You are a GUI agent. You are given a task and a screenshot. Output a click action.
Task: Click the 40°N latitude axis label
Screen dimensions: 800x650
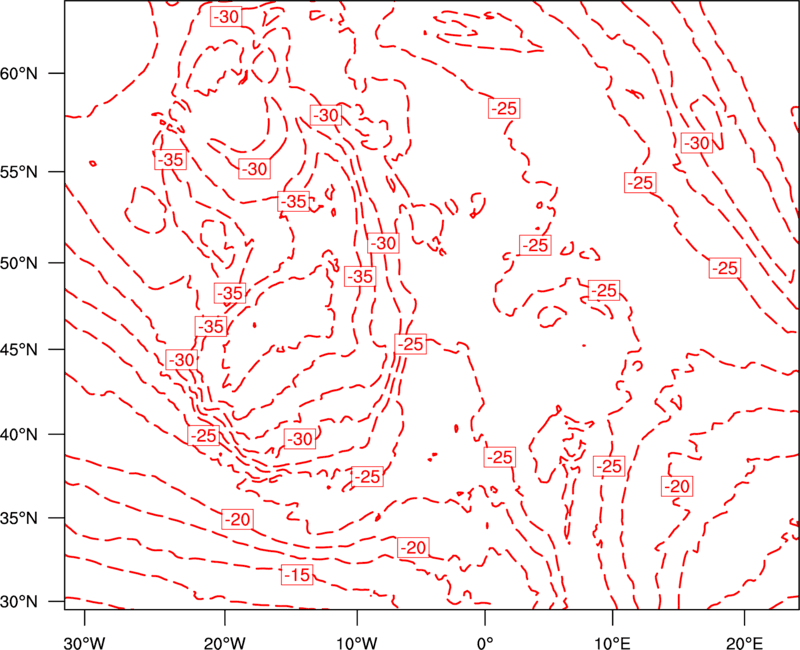point(19,434)
